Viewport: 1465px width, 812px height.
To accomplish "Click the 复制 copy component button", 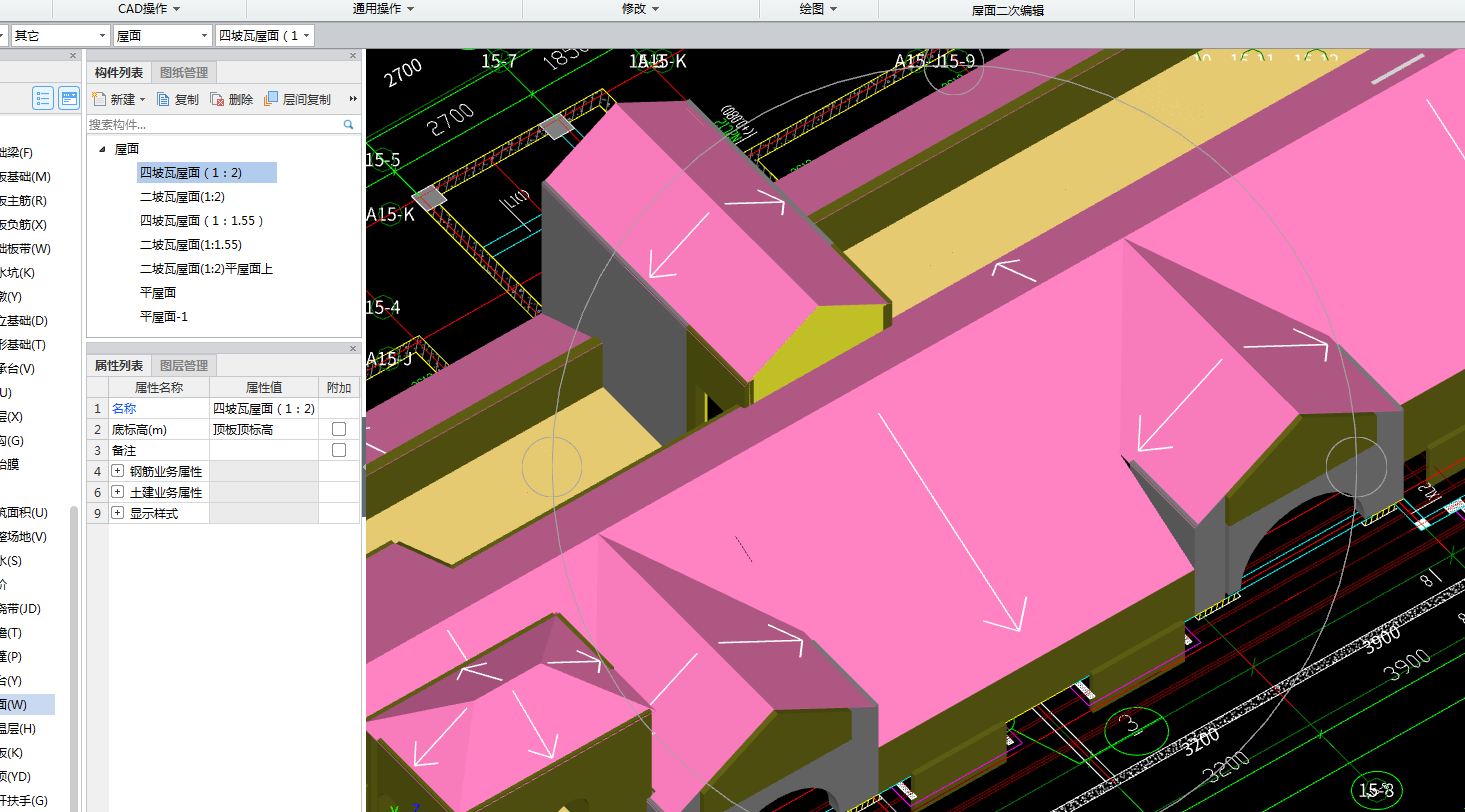I will (x=178, y=99).
